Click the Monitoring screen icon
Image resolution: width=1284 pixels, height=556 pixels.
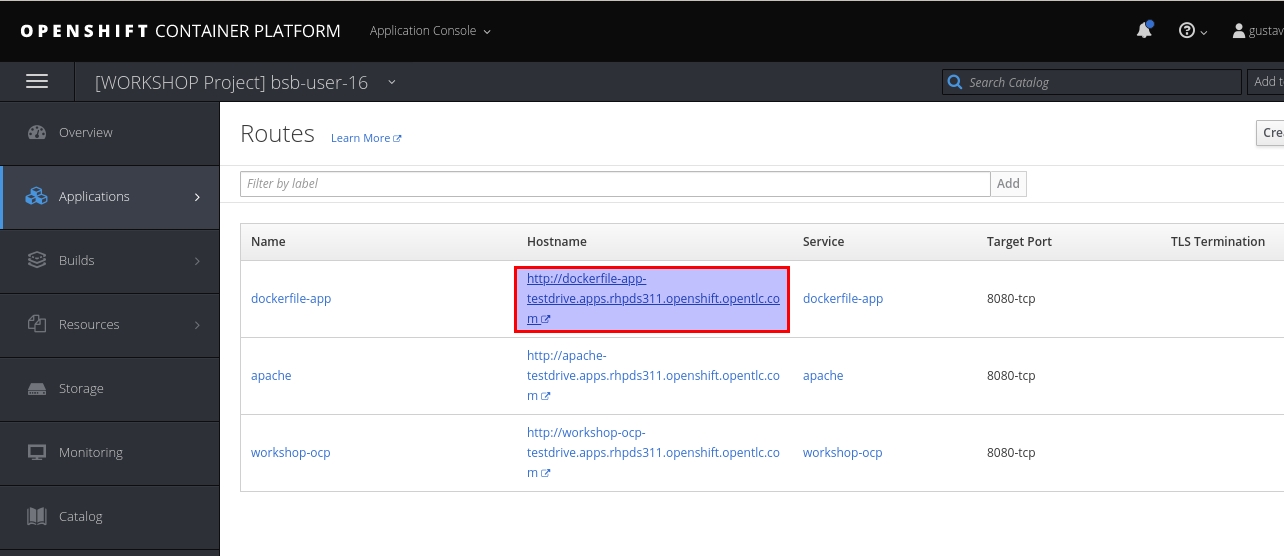pyautogui.click(x=37, y=453)
